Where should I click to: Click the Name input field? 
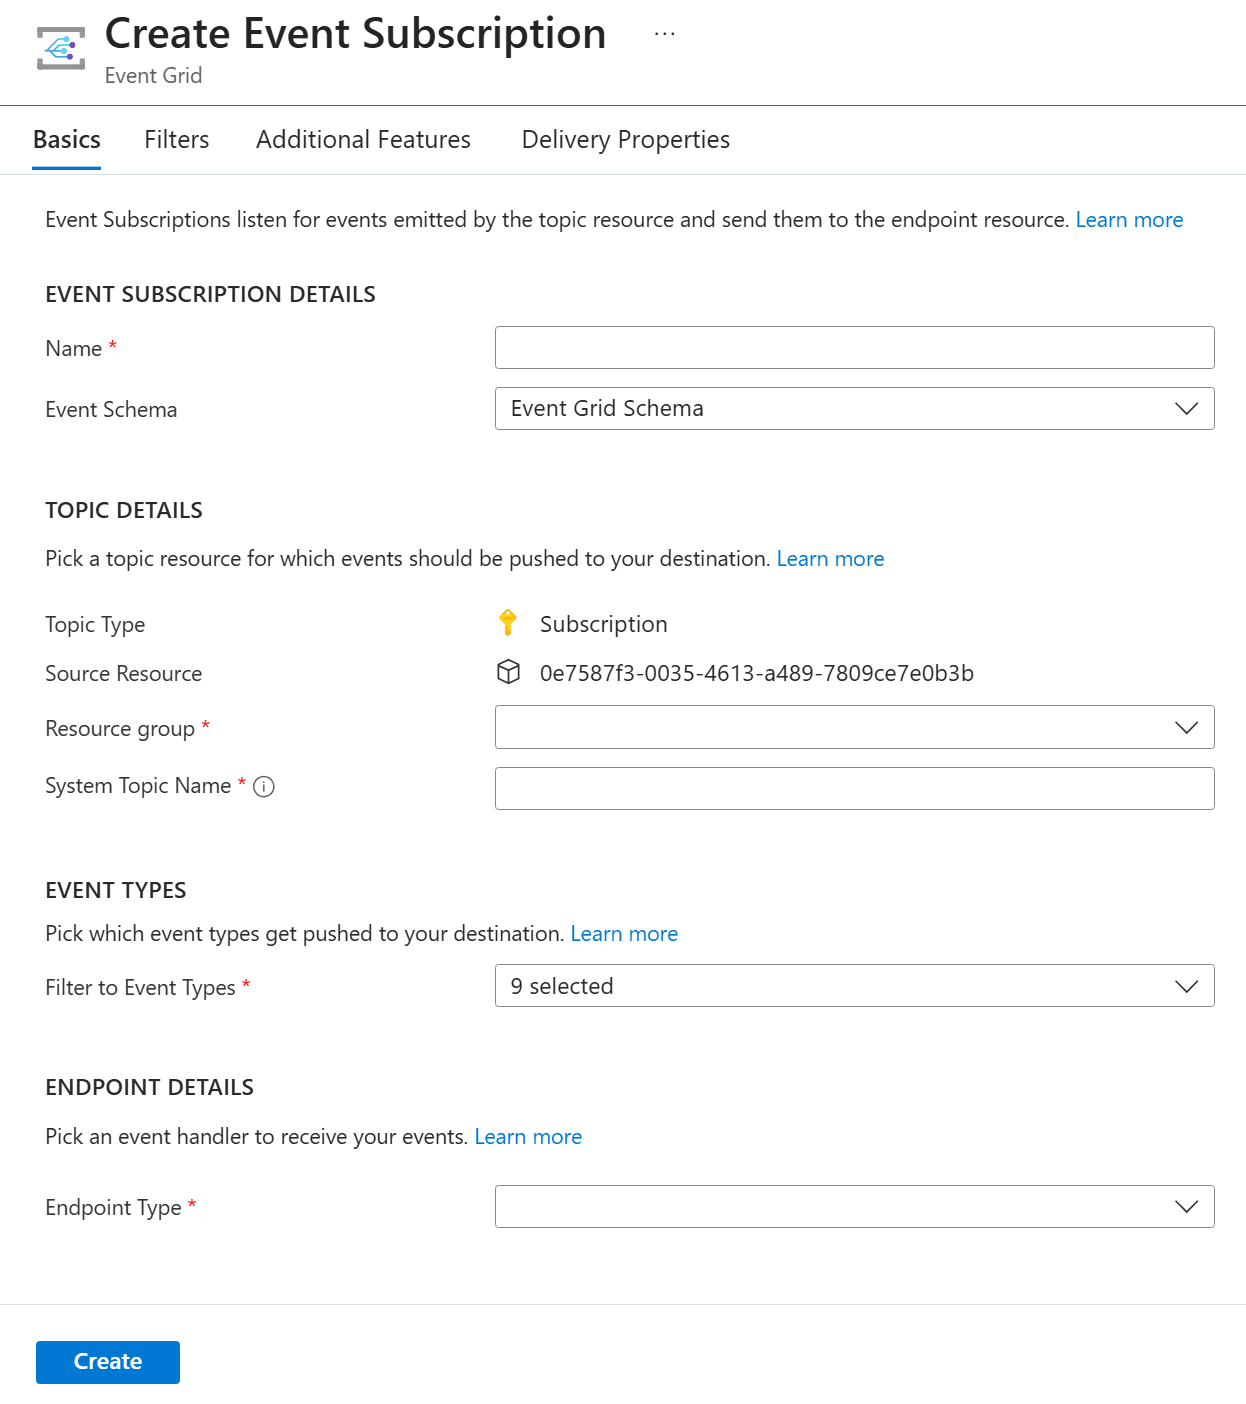854,348
